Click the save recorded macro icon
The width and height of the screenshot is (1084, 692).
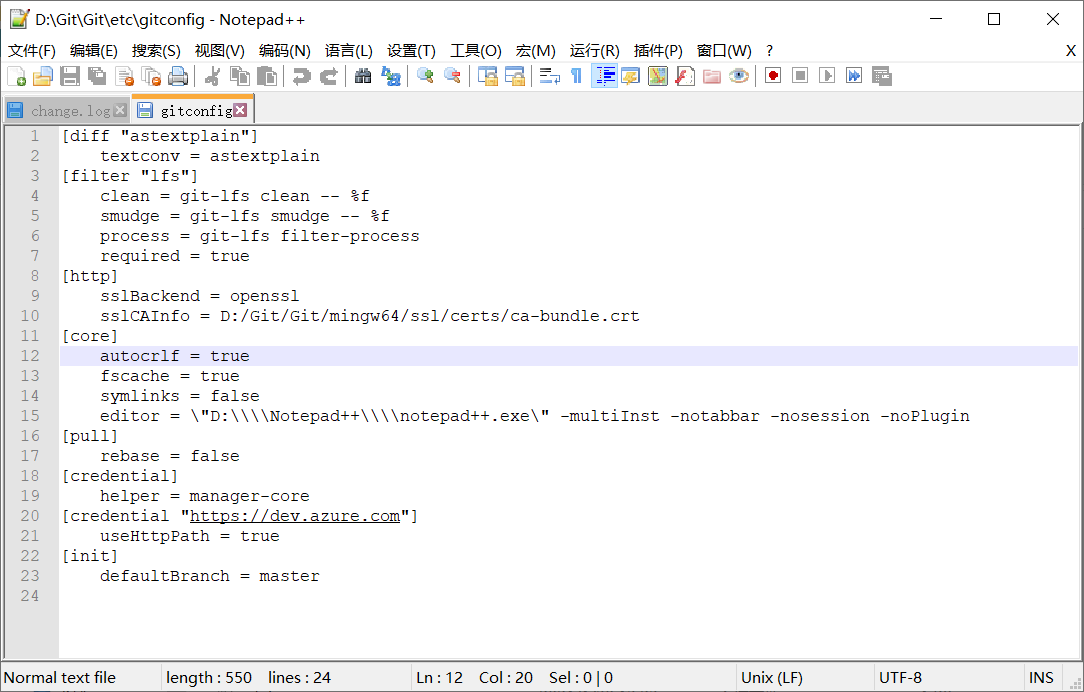pyautogui.click(x=881, y=76)
